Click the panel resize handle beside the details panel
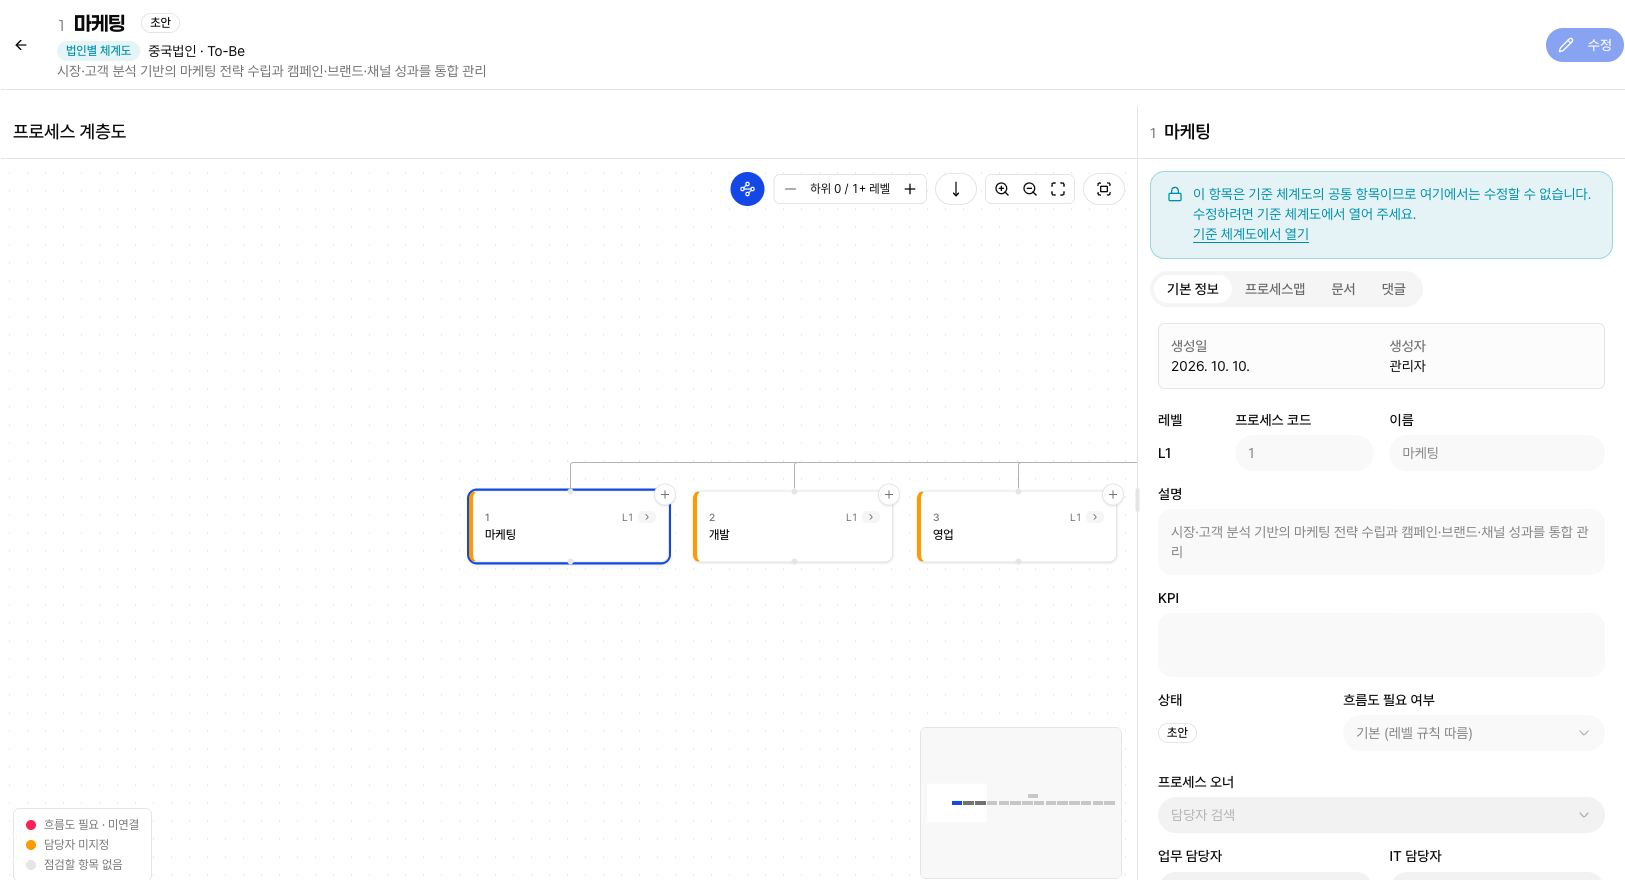 1137,500
